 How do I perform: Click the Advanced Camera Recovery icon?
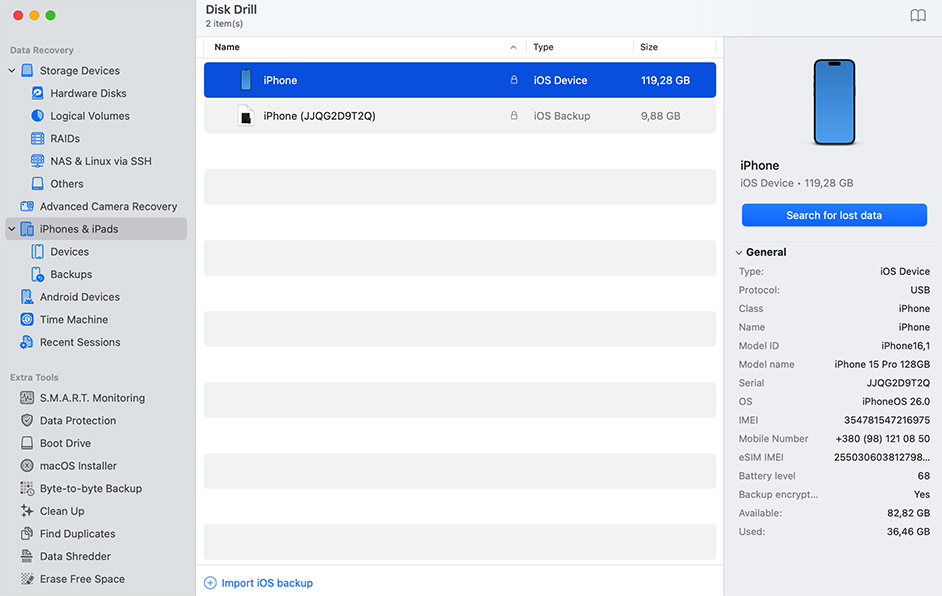(27, 206)
